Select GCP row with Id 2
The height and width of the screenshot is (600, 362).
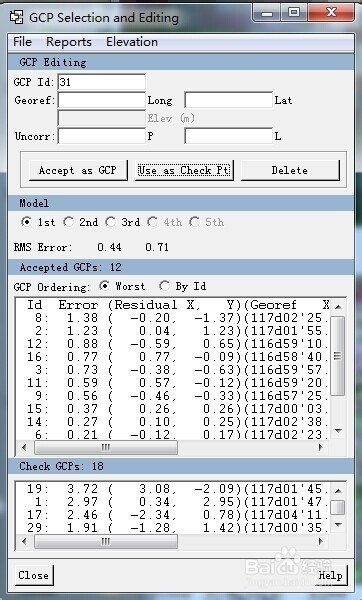[x=173, y=331]
